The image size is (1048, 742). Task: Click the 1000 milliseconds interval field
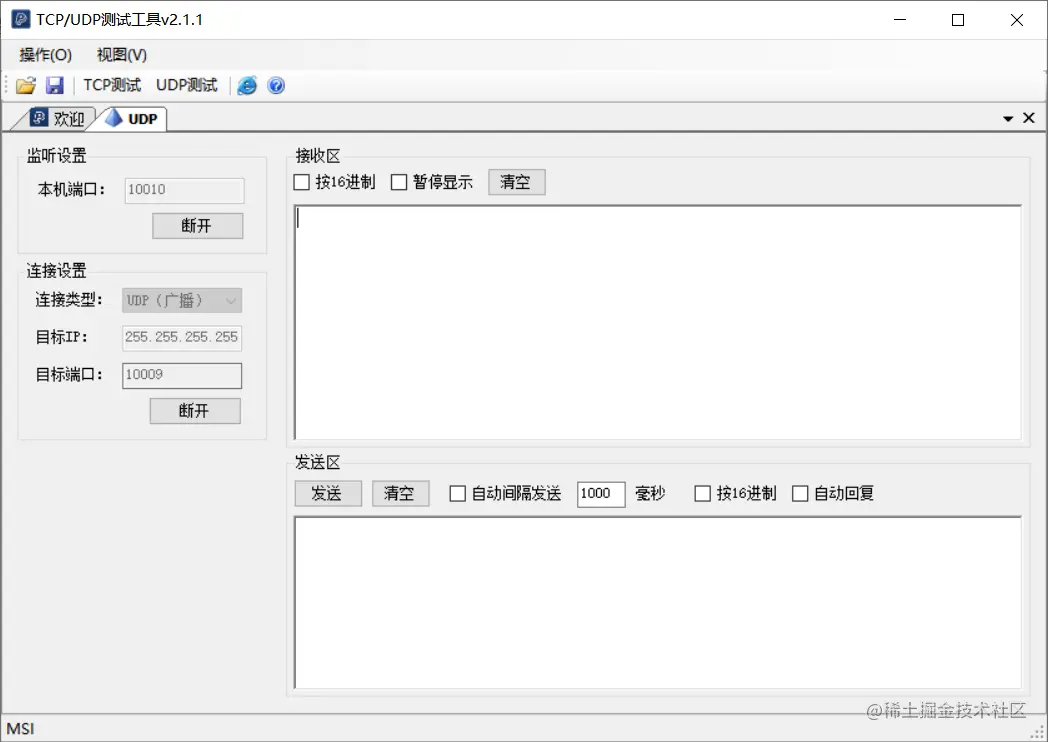coord(601,494)
